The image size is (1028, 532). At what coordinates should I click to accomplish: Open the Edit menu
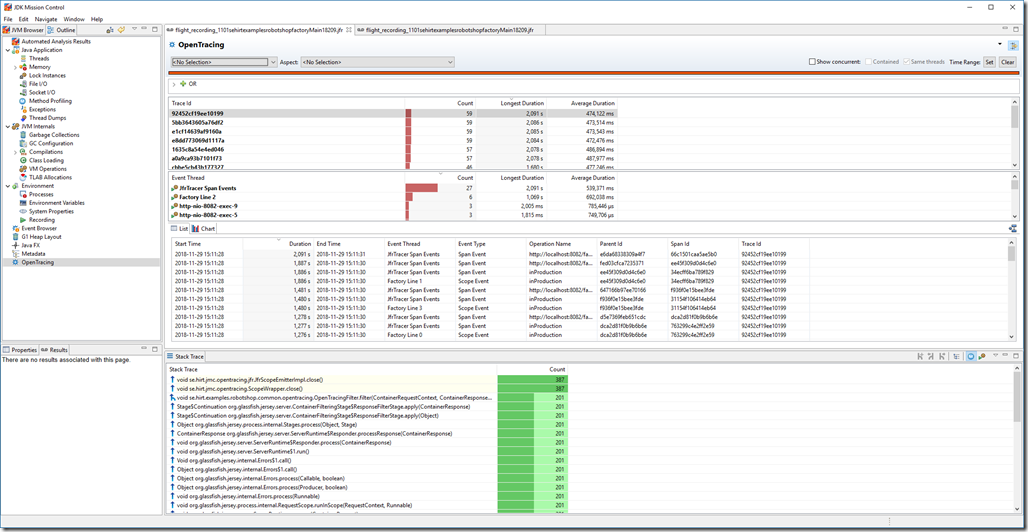24,20
